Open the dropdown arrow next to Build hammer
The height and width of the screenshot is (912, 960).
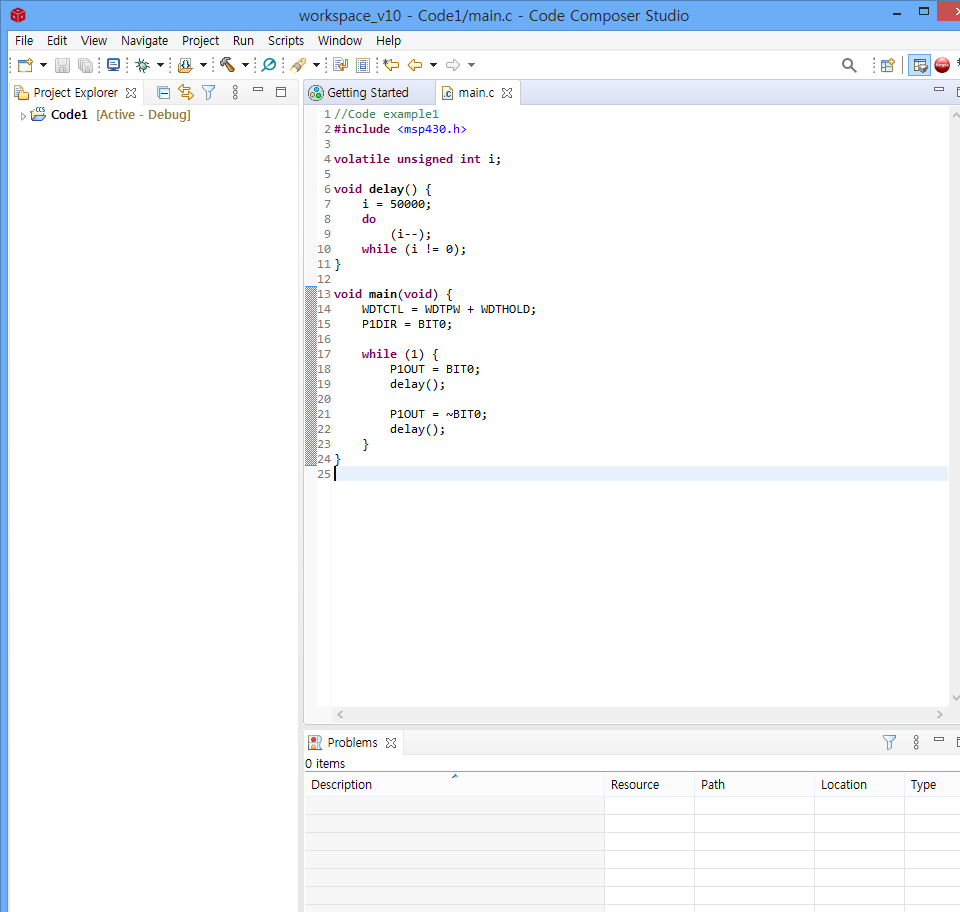pyautogui.click(x=245, y=65)
